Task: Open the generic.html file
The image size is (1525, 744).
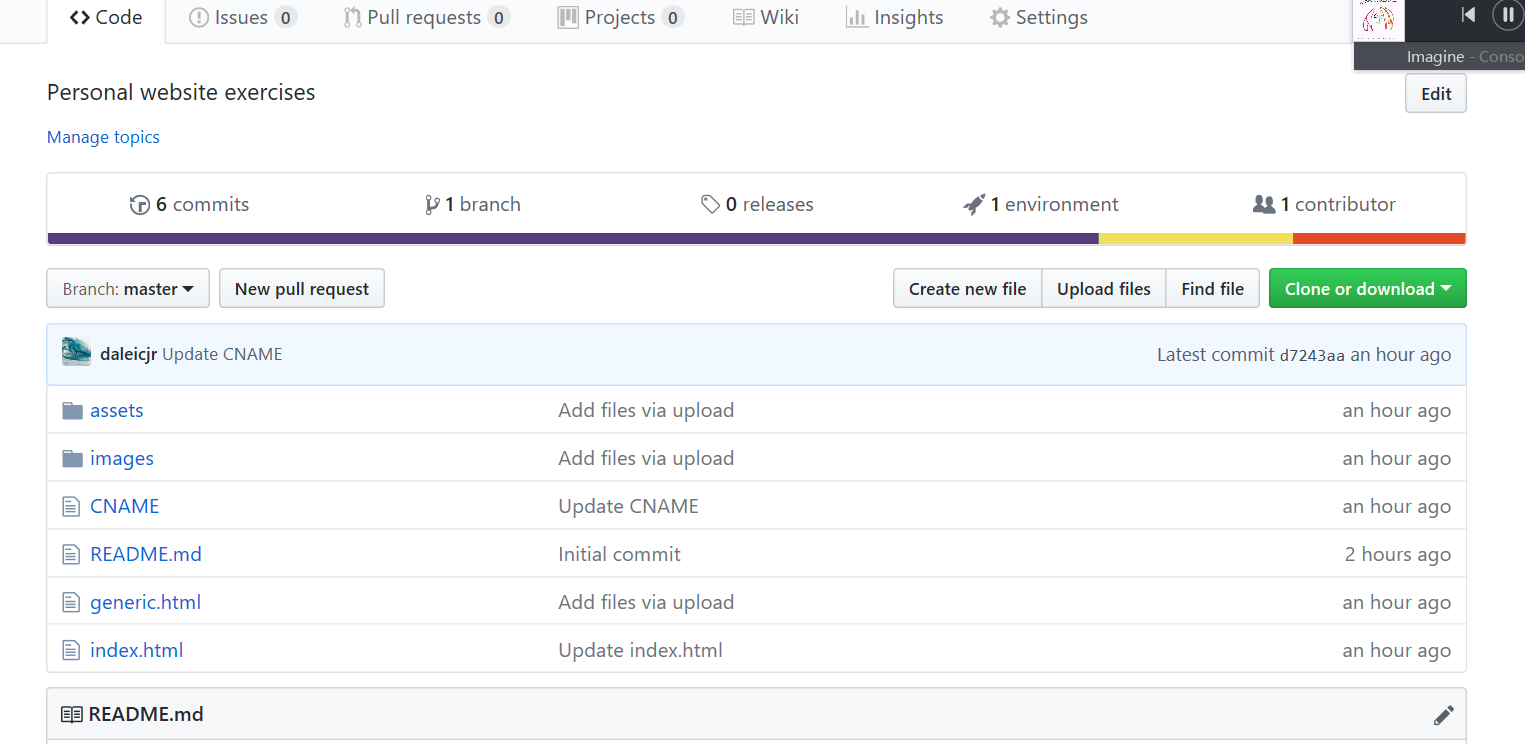Action: pos(145,602)
